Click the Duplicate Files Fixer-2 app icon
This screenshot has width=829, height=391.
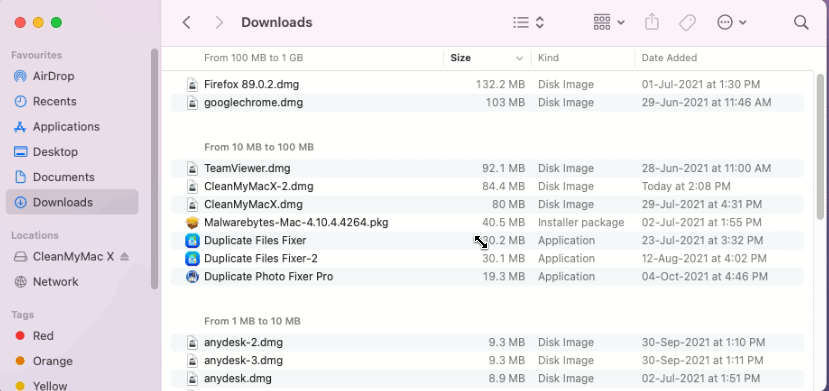(x=192, y=258)
